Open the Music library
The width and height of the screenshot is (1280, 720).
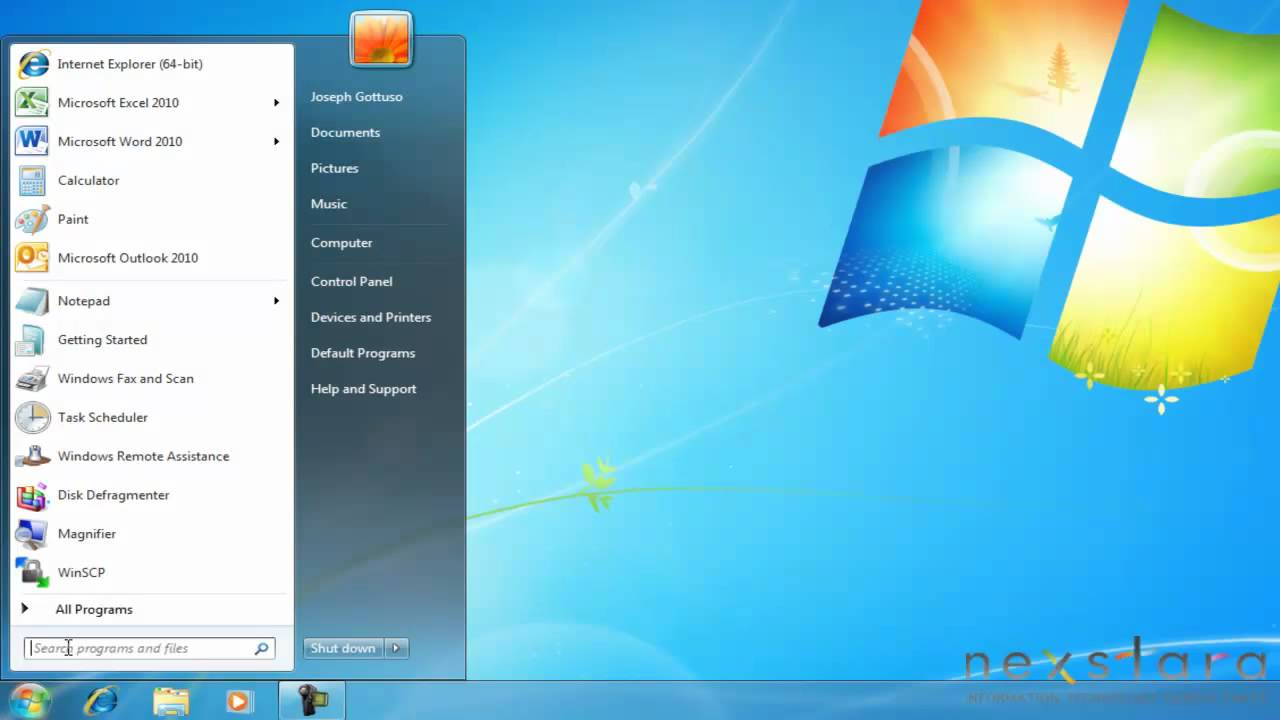(x=328, y=204)
